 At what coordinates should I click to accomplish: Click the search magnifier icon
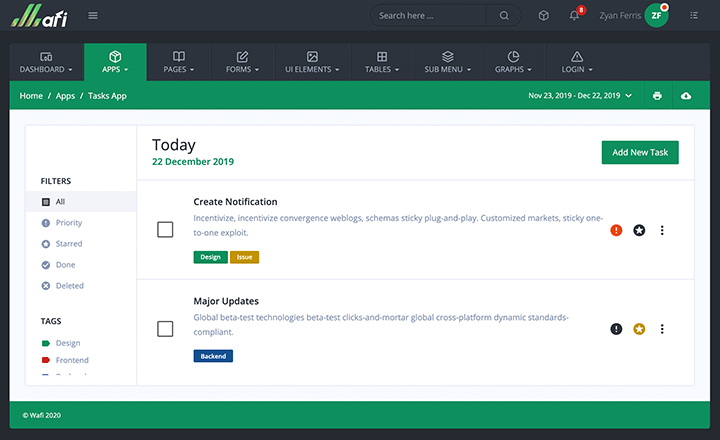[x=504, y=16]
